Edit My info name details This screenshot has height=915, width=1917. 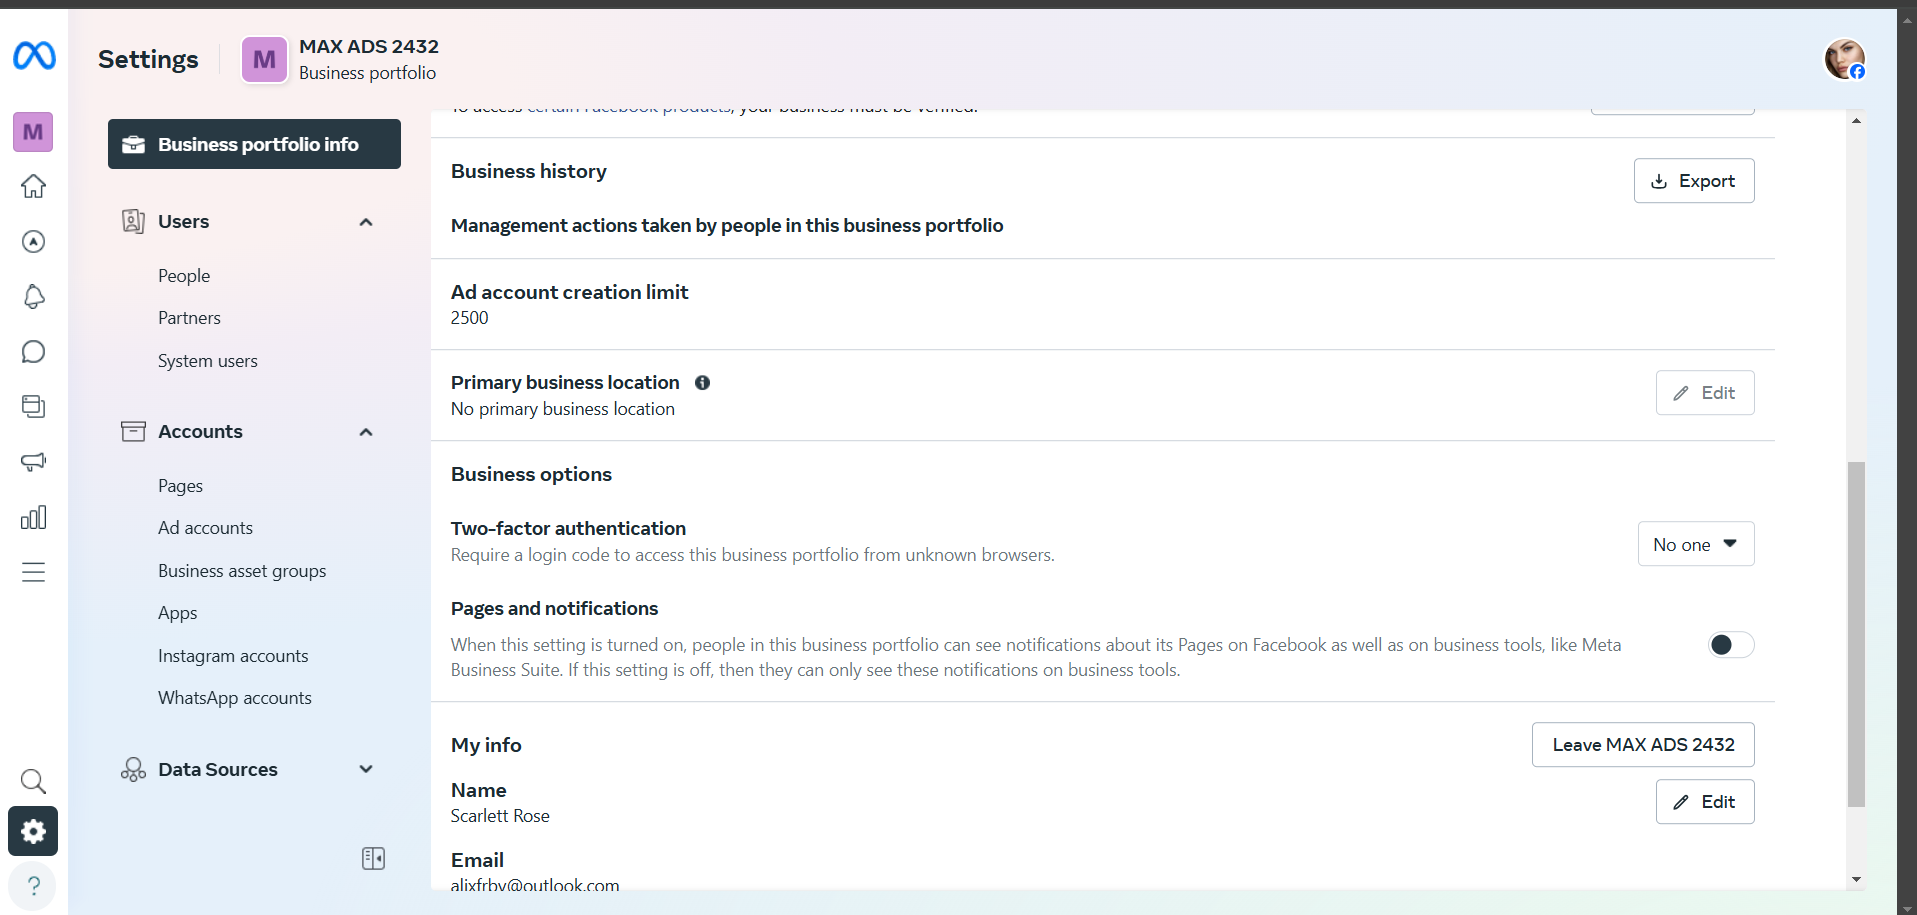point(1705,802)
